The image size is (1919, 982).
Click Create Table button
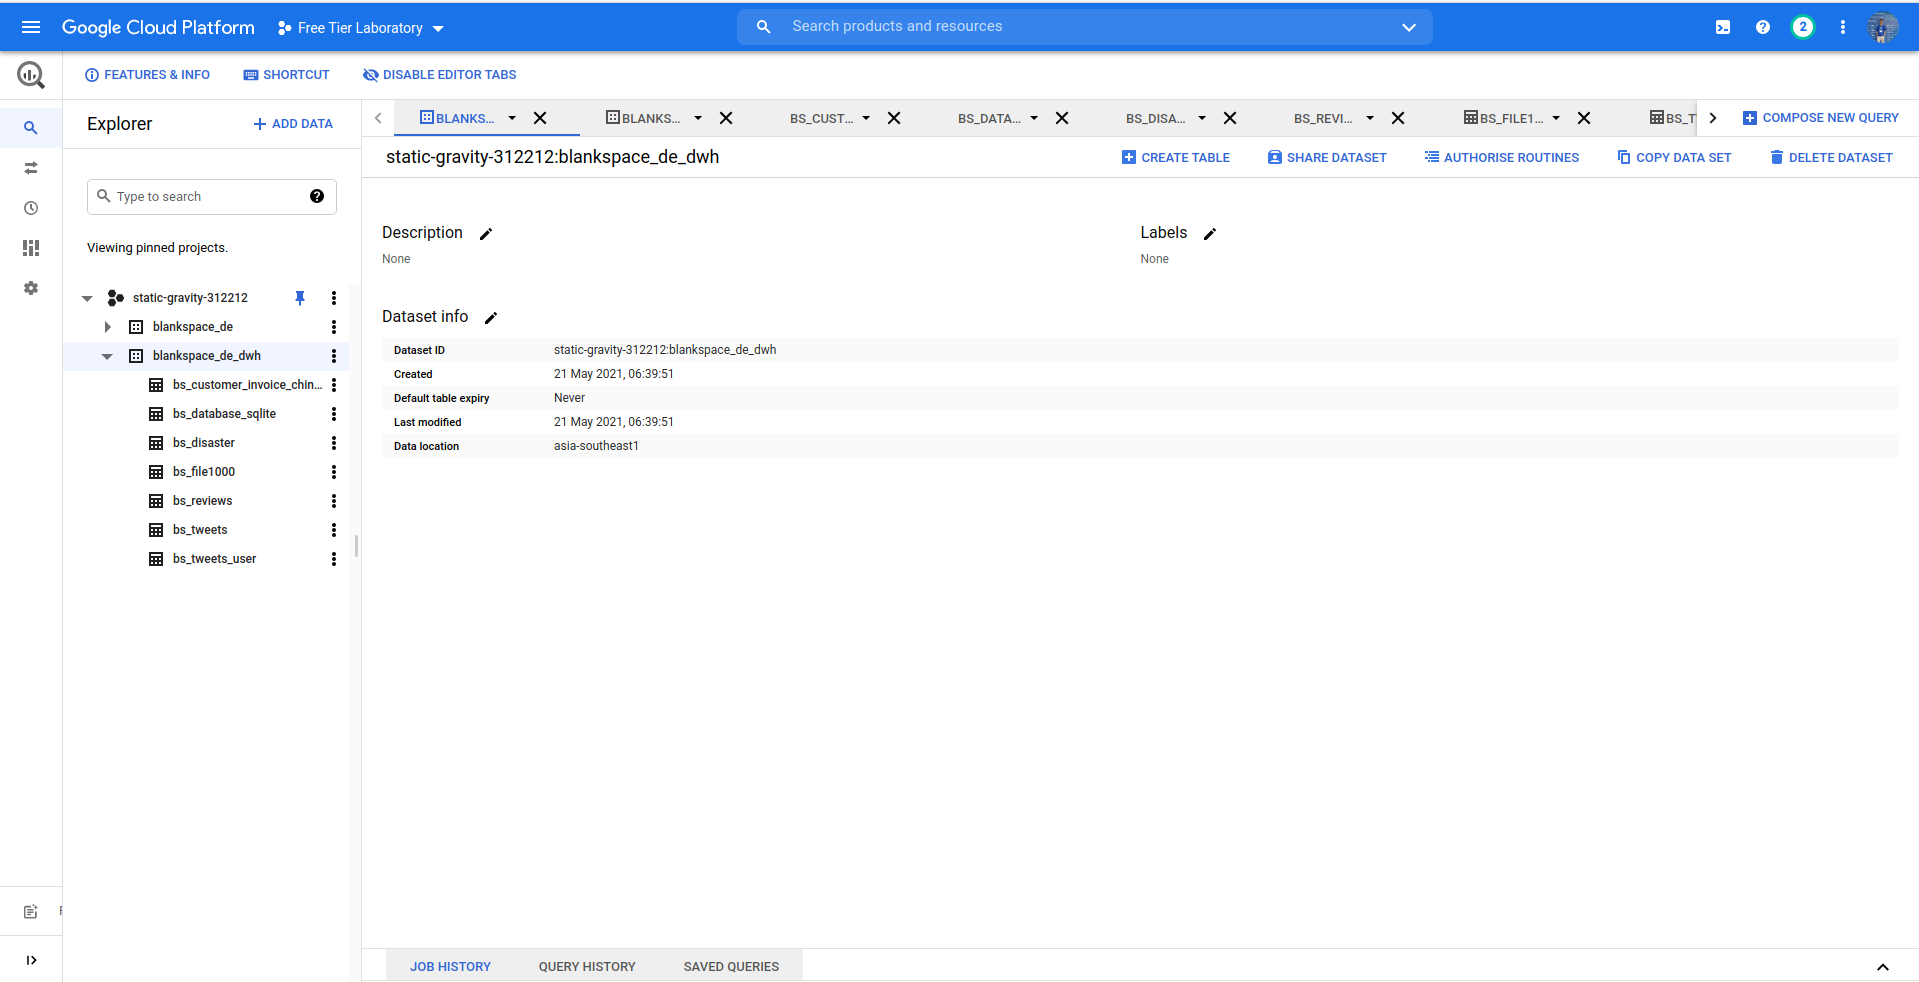point(1176,158)
